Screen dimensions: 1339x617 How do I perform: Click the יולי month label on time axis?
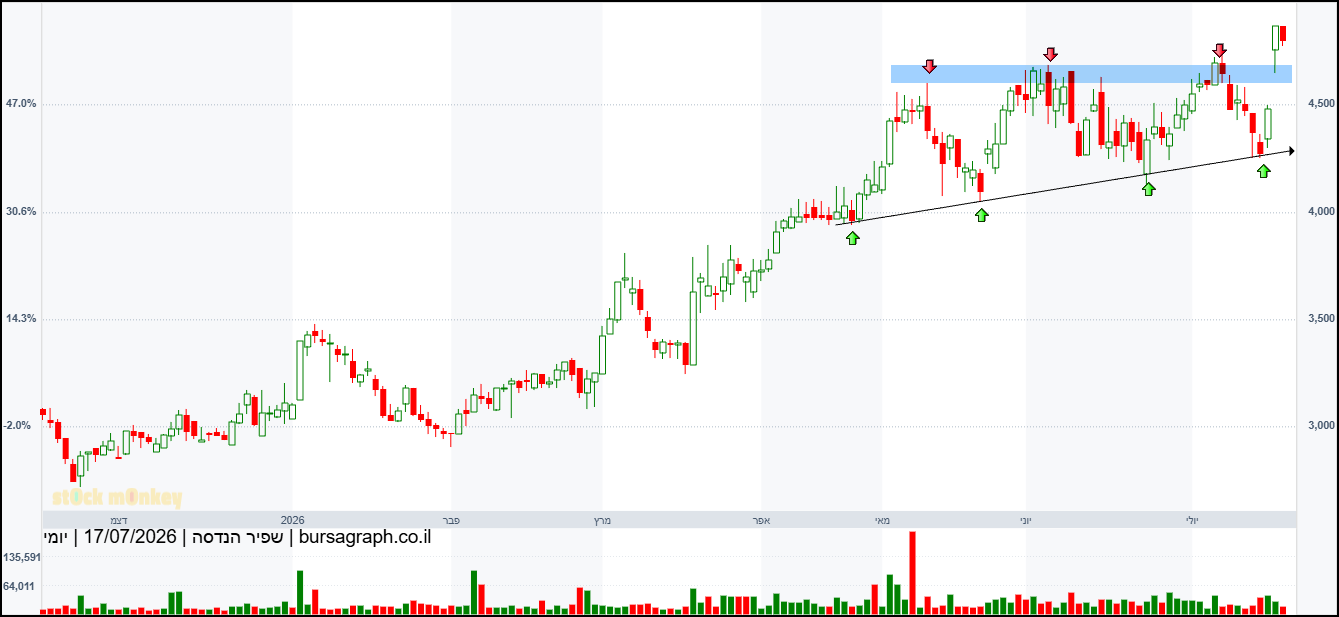pos(1191,520)
